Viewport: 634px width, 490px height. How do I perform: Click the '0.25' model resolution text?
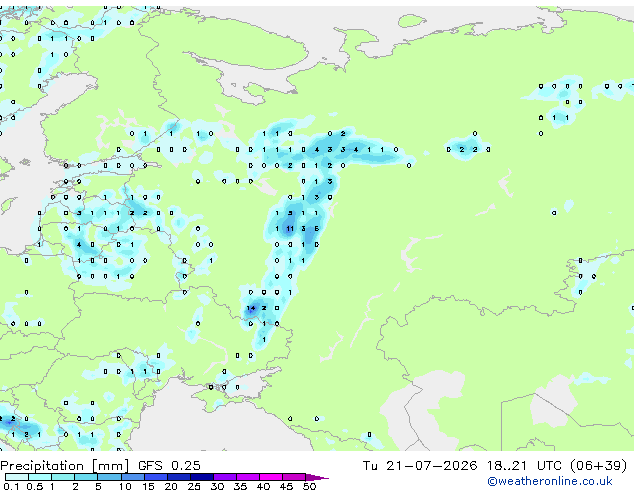pos(186,466)
